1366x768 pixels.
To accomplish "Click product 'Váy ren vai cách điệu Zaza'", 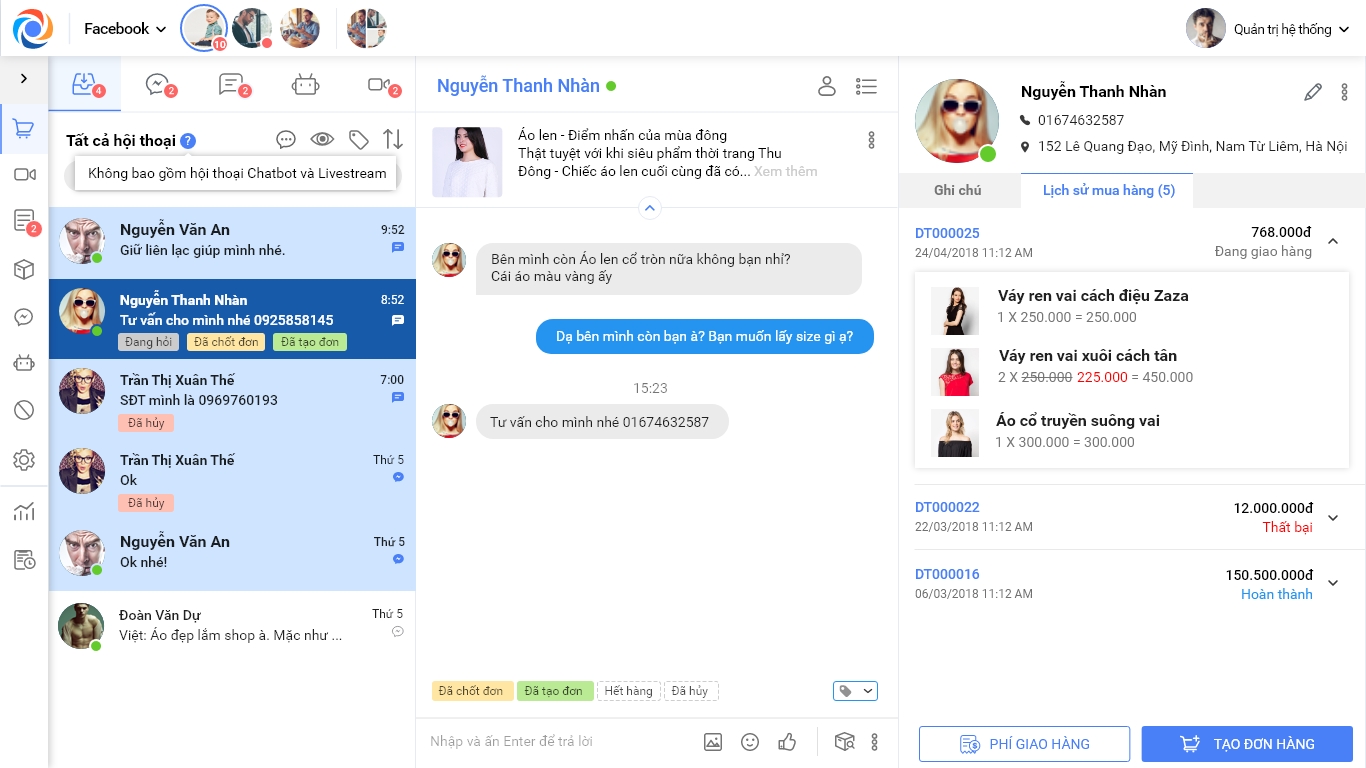I will tap(1093, 296).
